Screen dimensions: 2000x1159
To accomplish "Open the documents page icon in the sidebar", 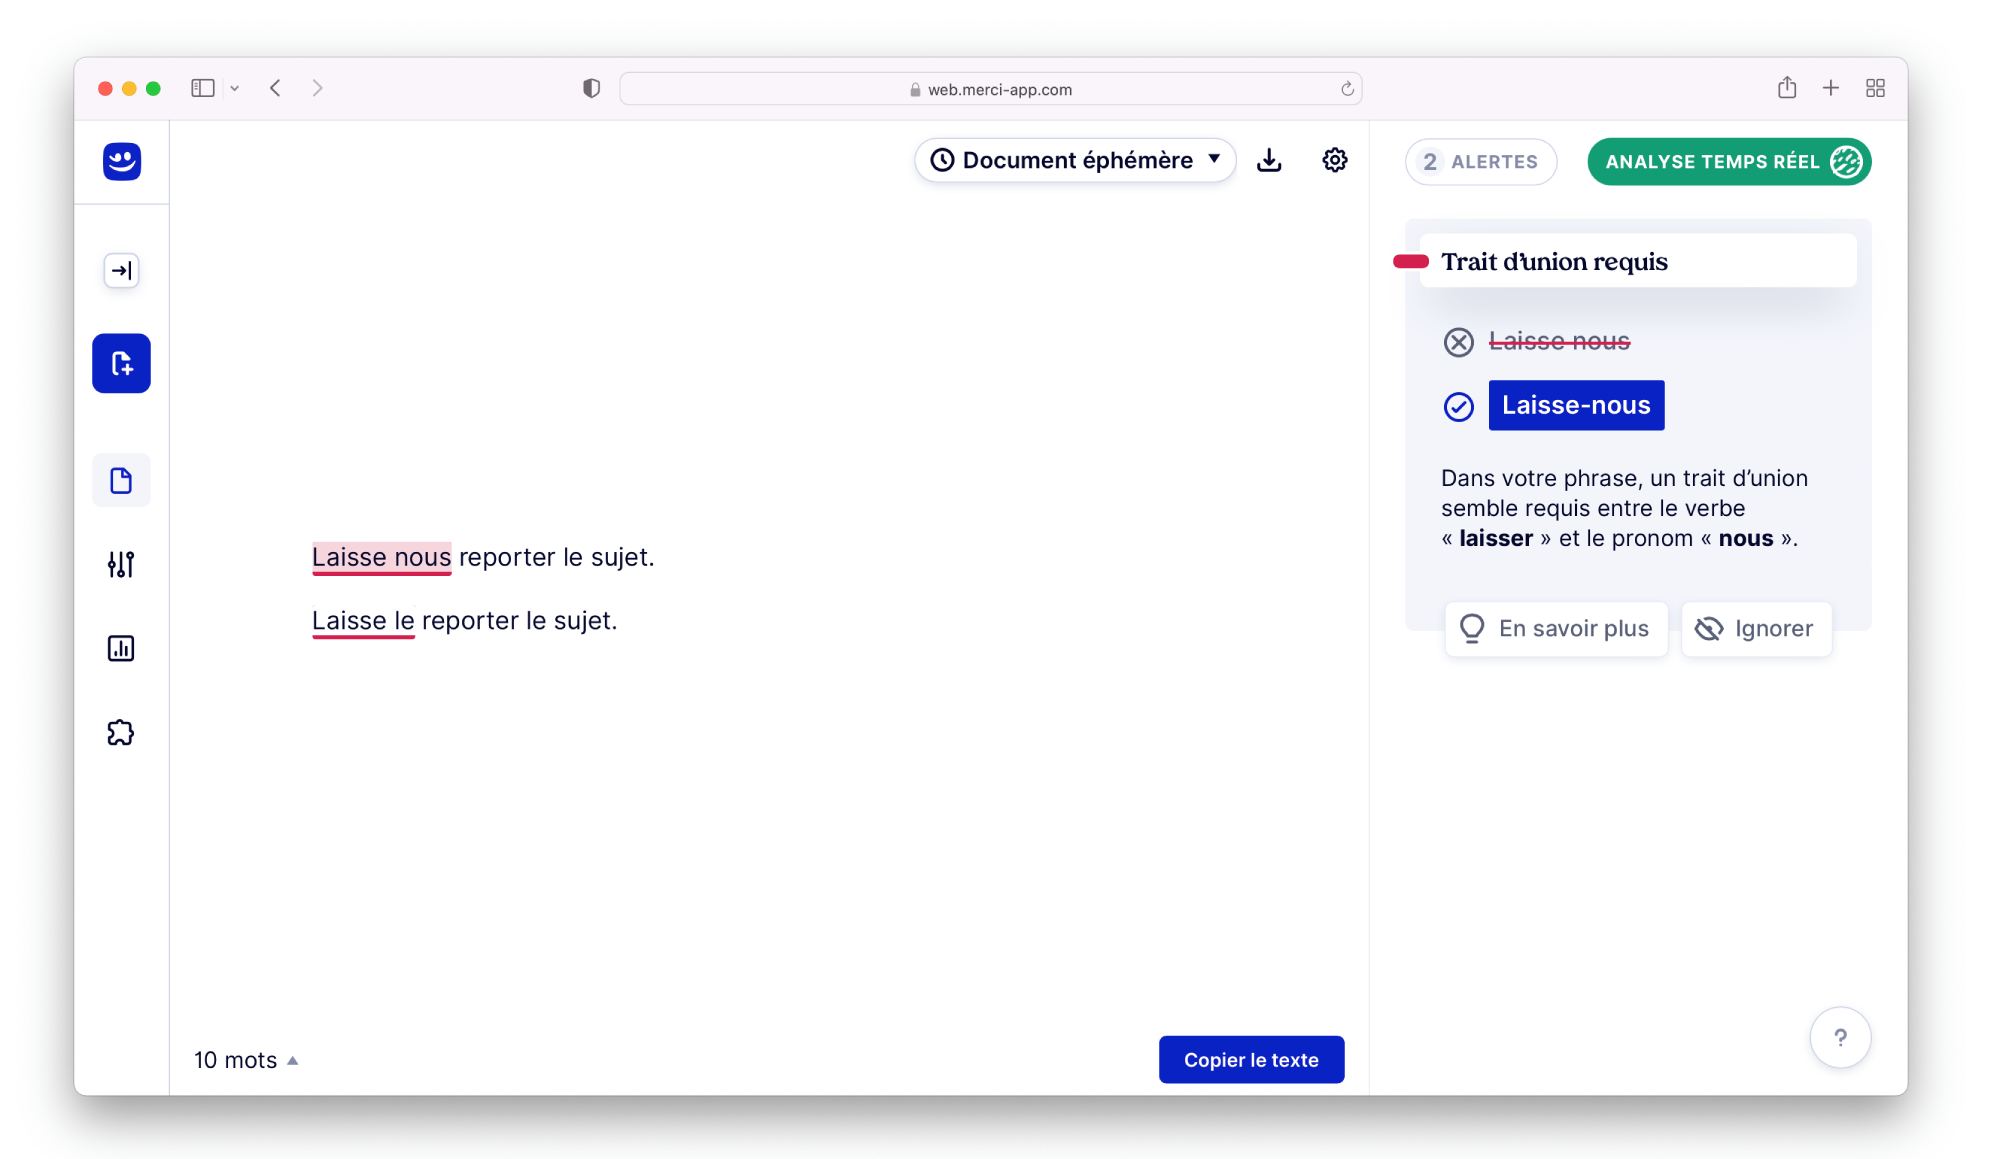I will click(122, 481).
